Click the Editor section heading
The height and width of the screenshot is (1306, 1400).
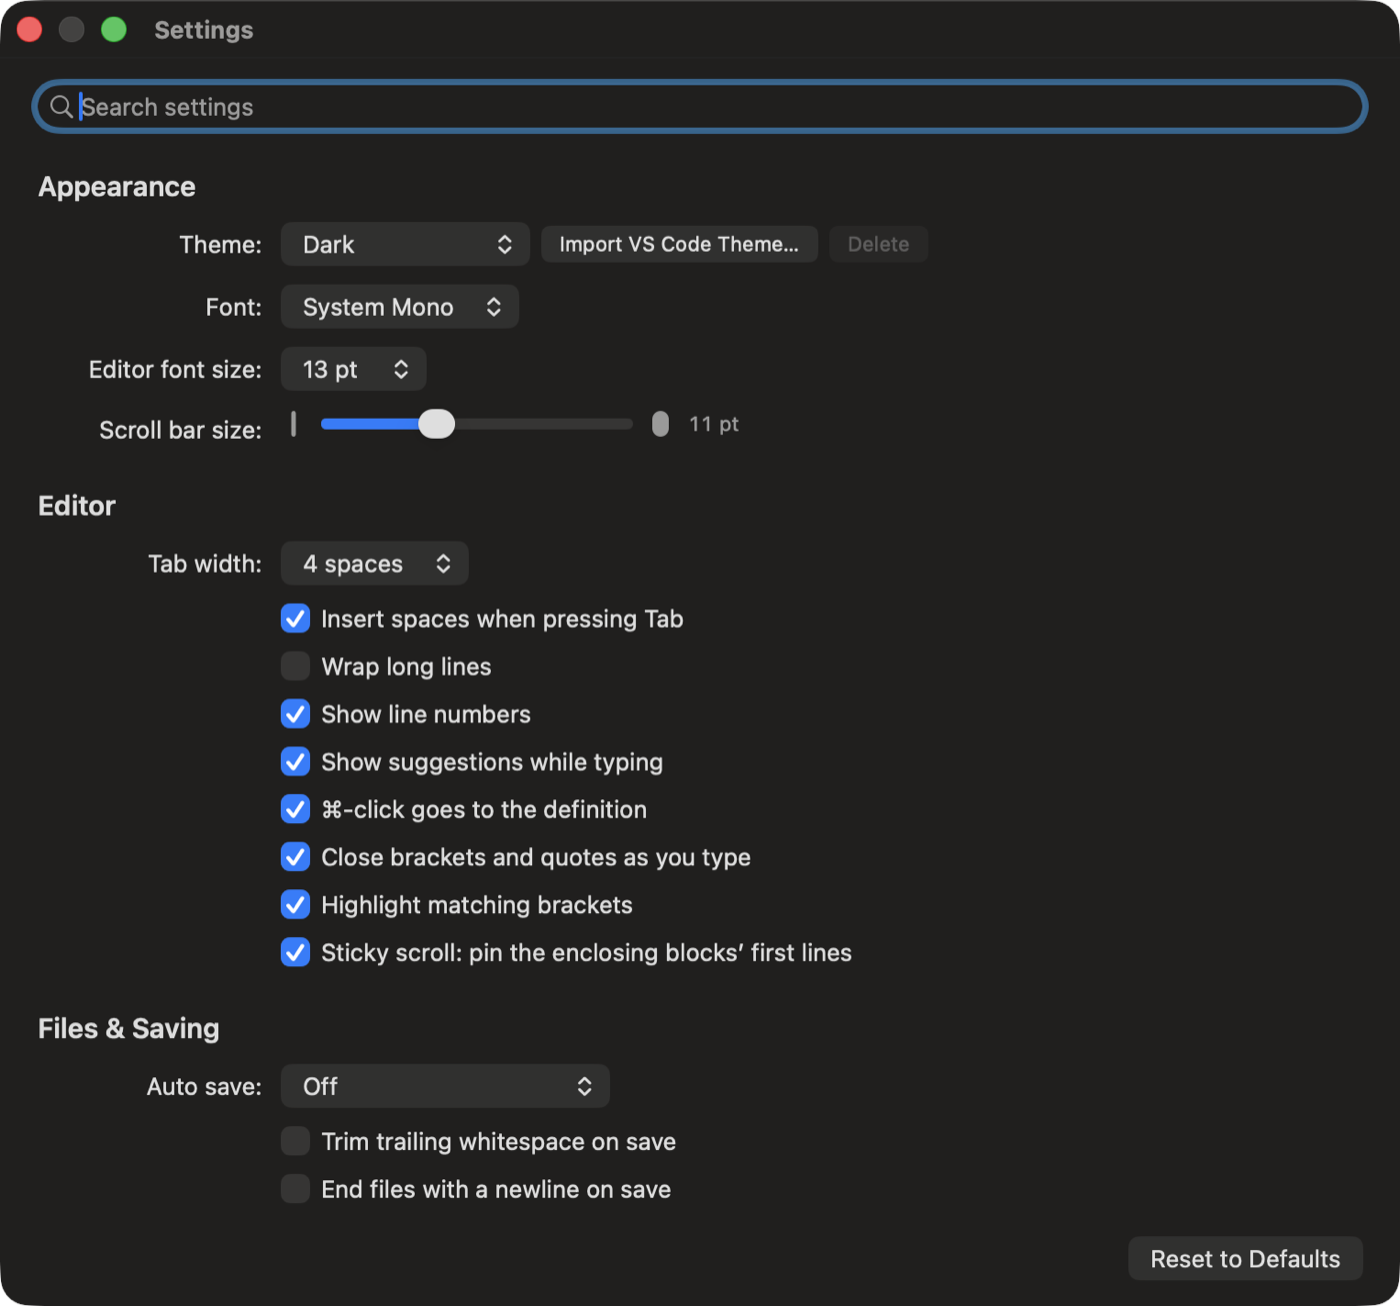click(77, 506)
